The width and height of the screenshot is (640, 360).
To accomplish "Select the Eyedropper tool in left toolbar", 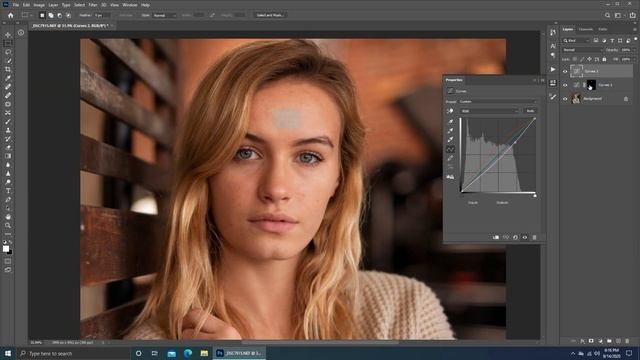I will coord(8,78).
